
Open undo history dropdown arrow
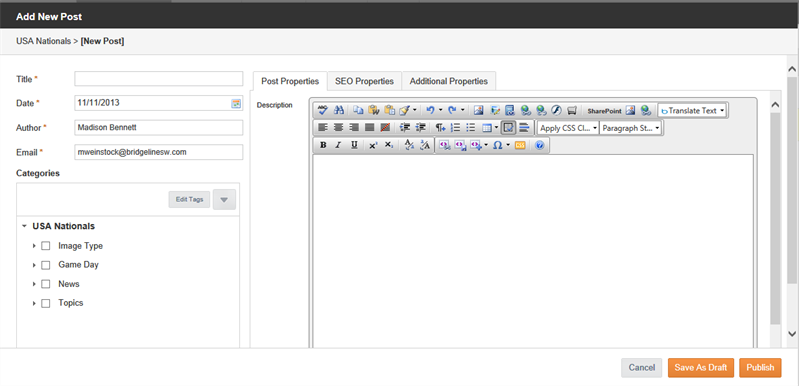[440, 110]
